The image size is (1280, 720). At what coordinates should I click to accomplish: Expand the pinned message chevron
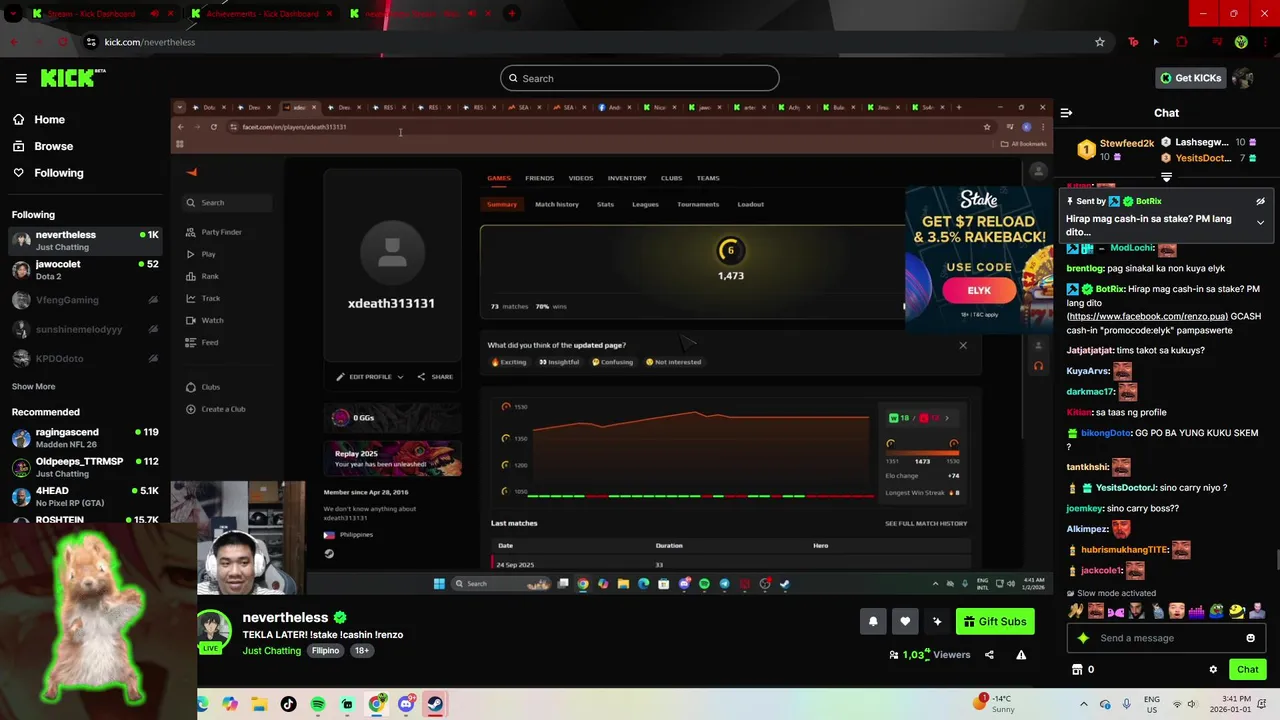click(1260, 222)
